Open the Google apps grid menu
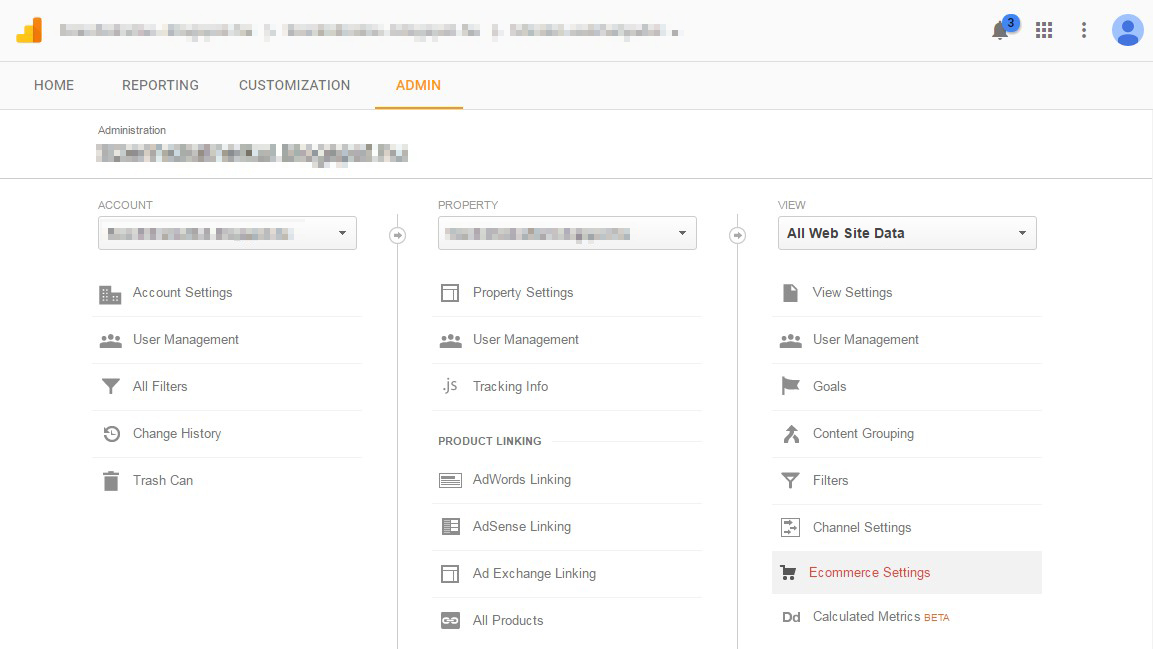The height and width of the screenshot is (649, 1153). pyautogui.click(x=1044, y=30)
